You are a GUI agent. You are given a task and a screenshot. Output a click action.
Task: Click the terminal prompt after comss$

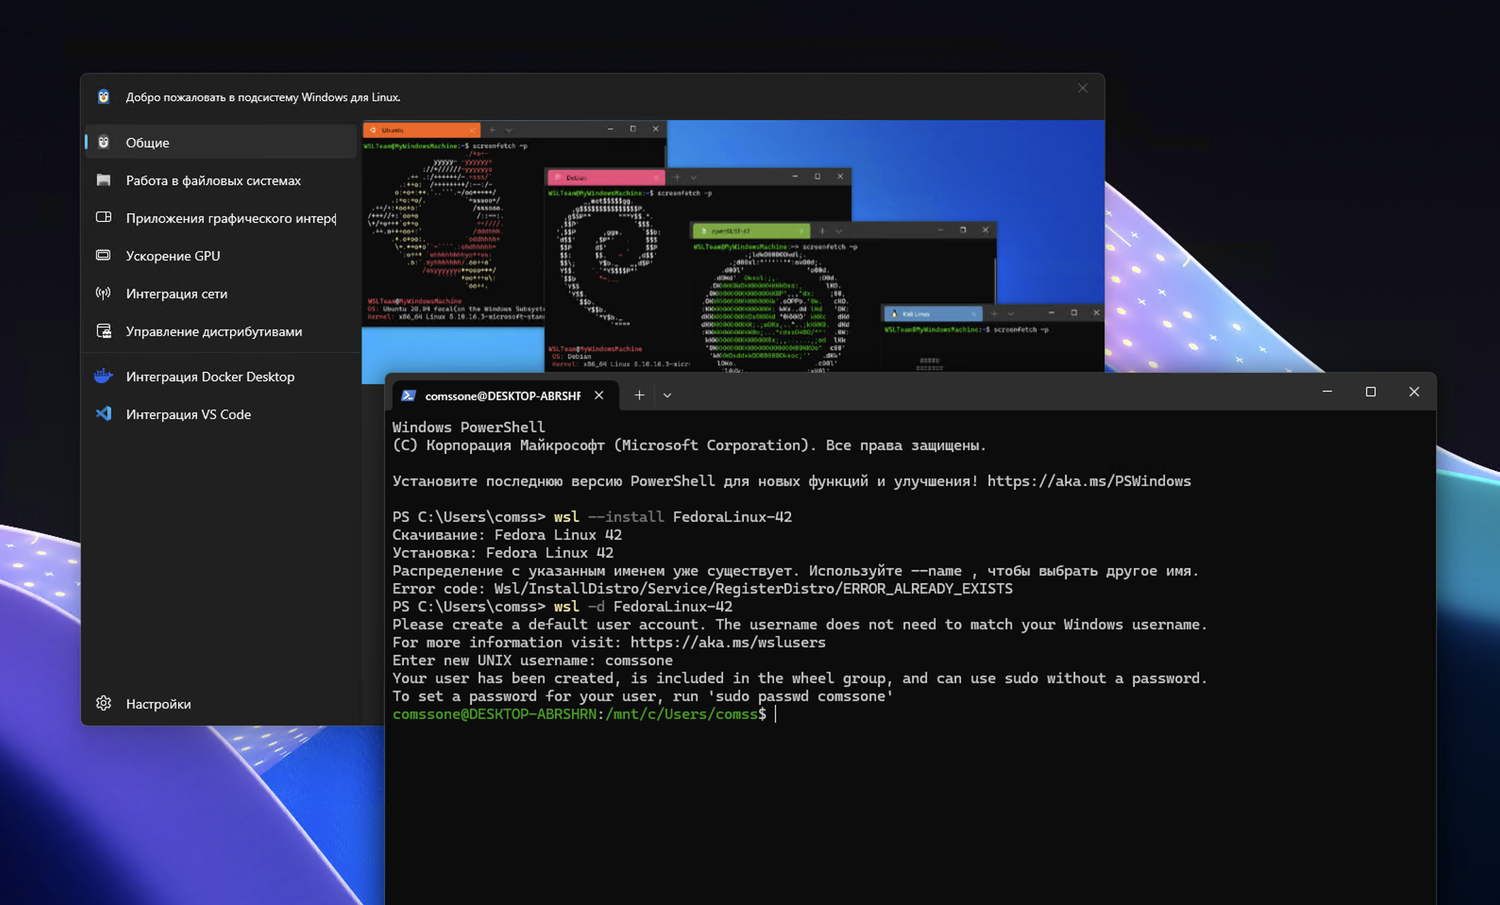[x=775, y=714]
